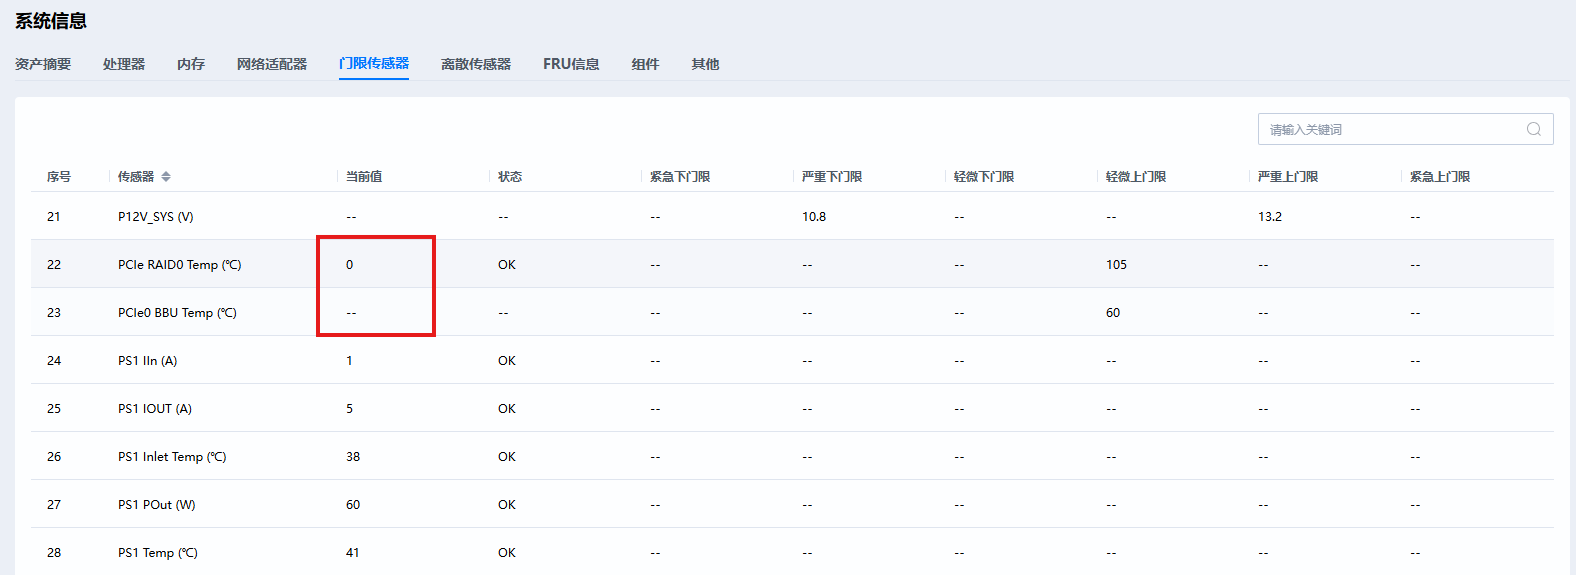Click the OK status of PCIe RAID0 Temp

point(507,264)
